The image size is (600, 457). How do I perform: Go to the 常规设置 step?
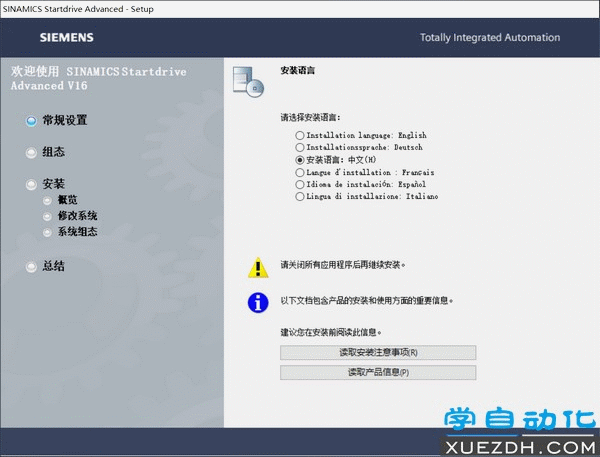(57, 121)
